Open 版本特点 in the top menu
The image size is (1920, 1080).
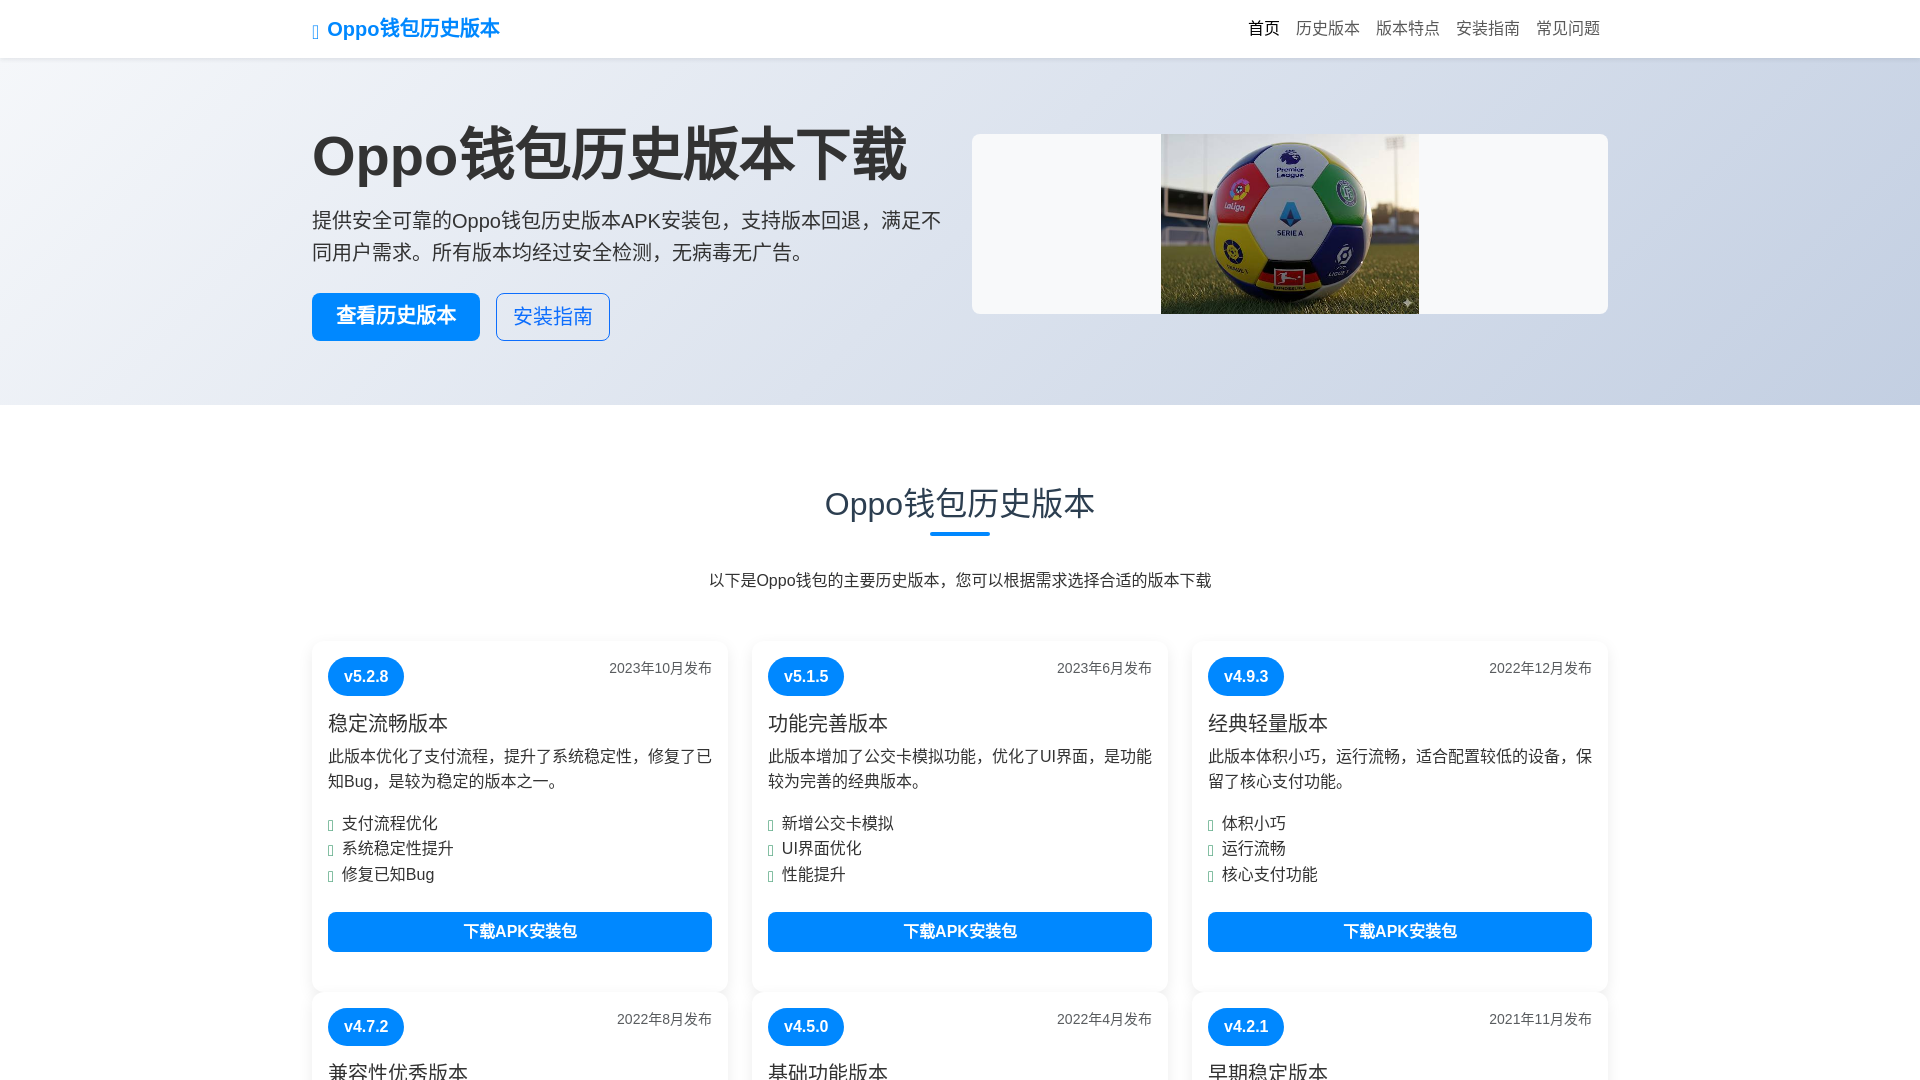pos(1407,29)
